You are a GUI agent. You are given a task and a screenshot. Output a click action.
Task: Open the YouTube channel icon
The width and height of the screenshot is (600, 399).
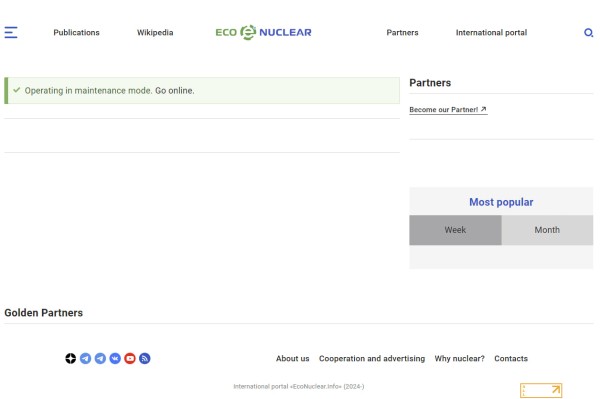pyautogui.click(x=130, y=358)
